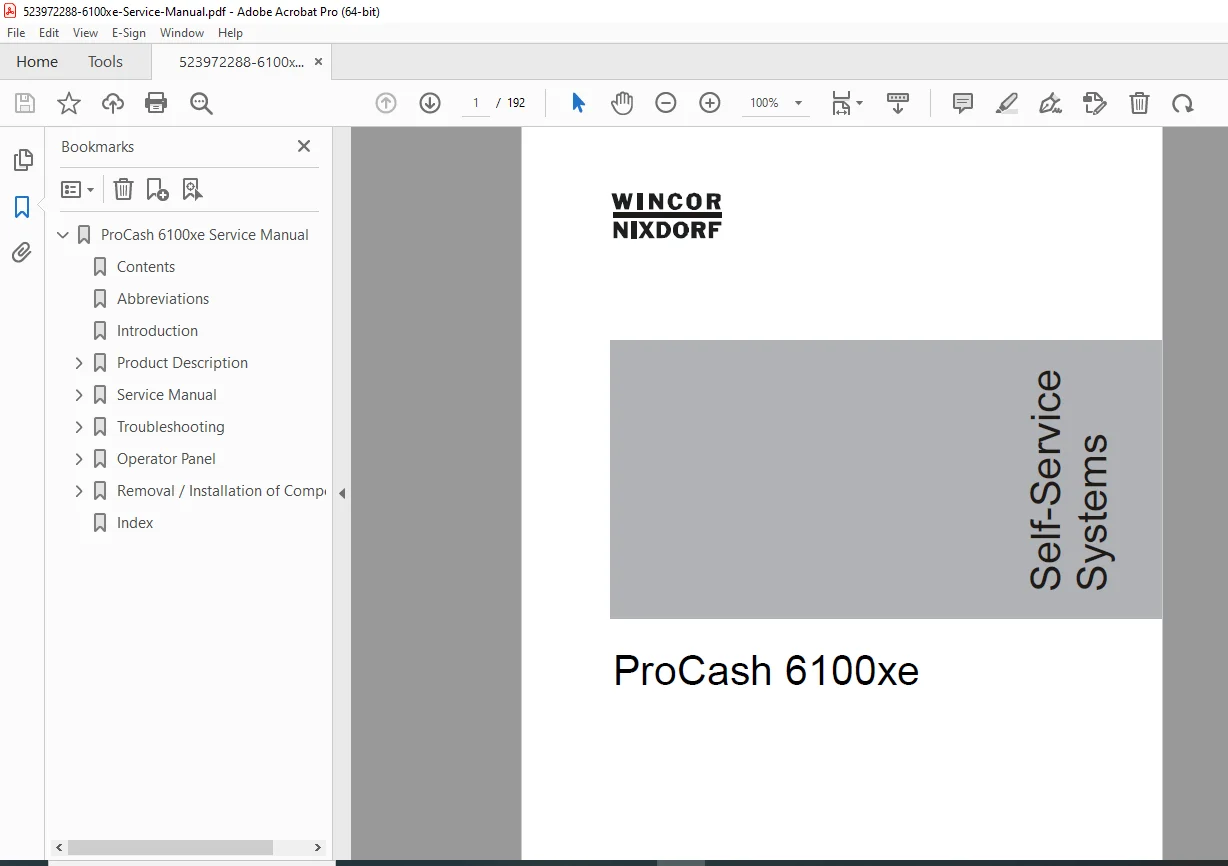The height and width of the screenshot is (866, 1228).
Task: Expand the Removal / Installation bookmark
Action: click(79, 491)
